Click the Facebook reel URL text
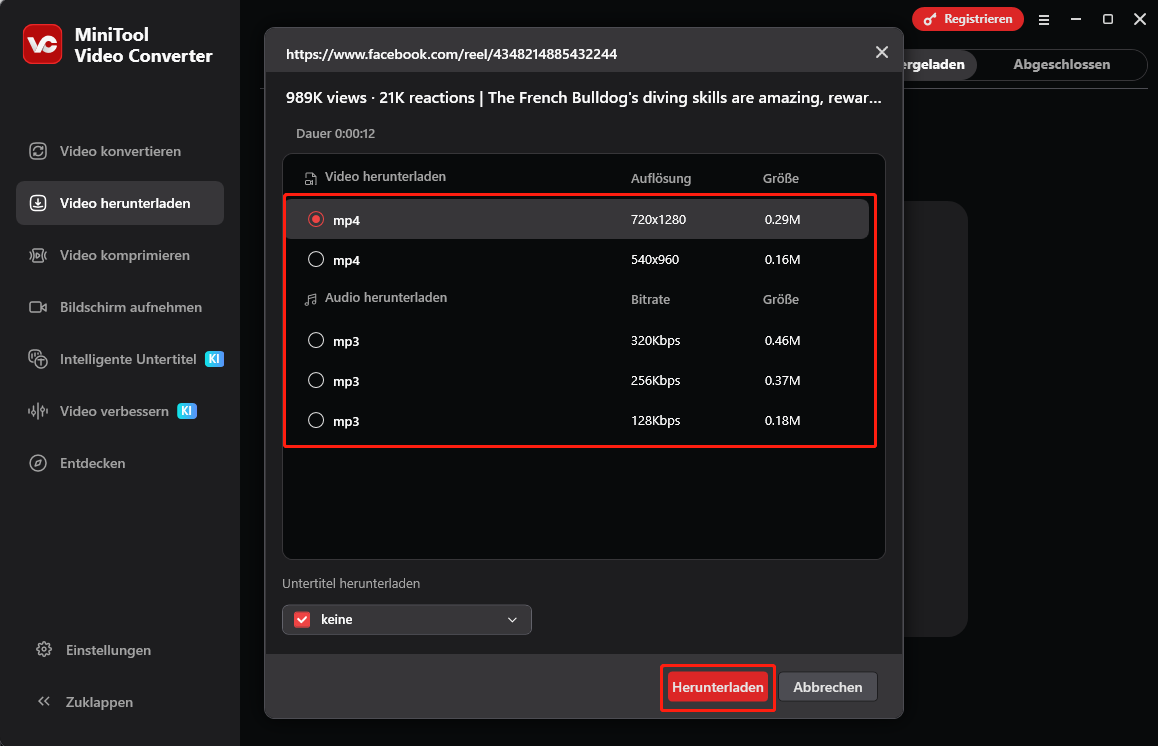This screenshot has width=1158, height=746. pos(451,54)
